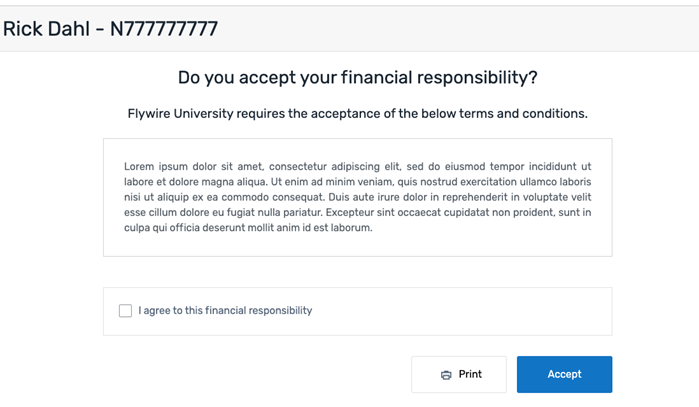
Task: Click the "Do you accept your financial responsibility?" heading
Action: tap(357, 77)
